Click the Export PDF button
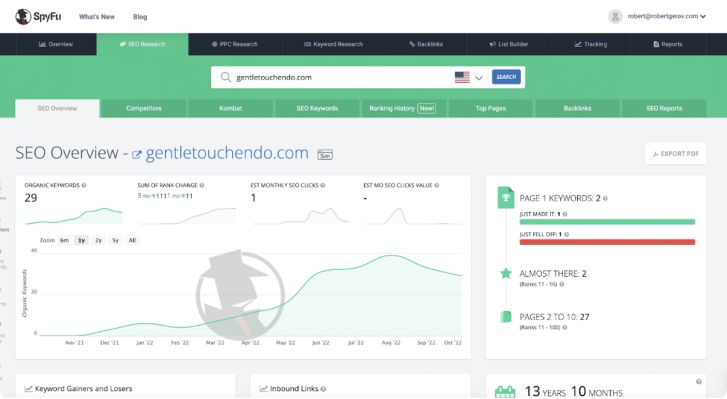Viewport: 727px width, 399px height. pyautogui.click(x=676, y=153)
